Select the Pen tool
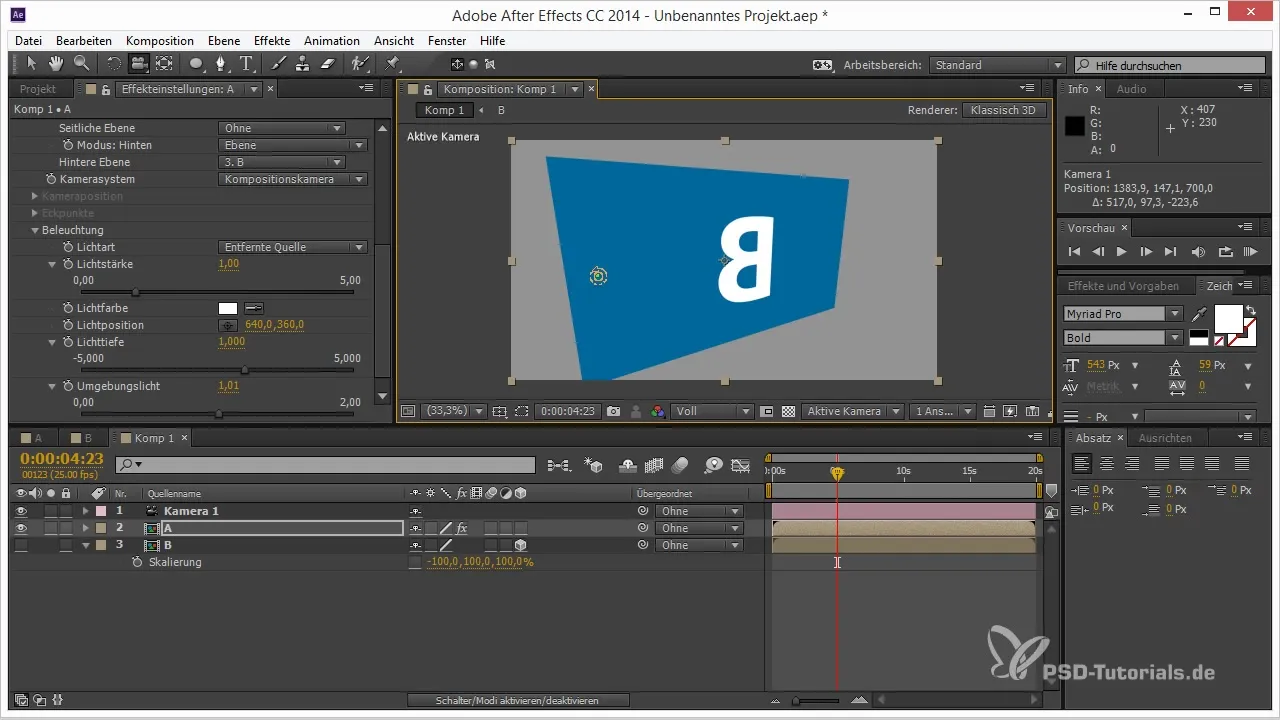Screen dimensions: 1280x720 pos(223,64)
